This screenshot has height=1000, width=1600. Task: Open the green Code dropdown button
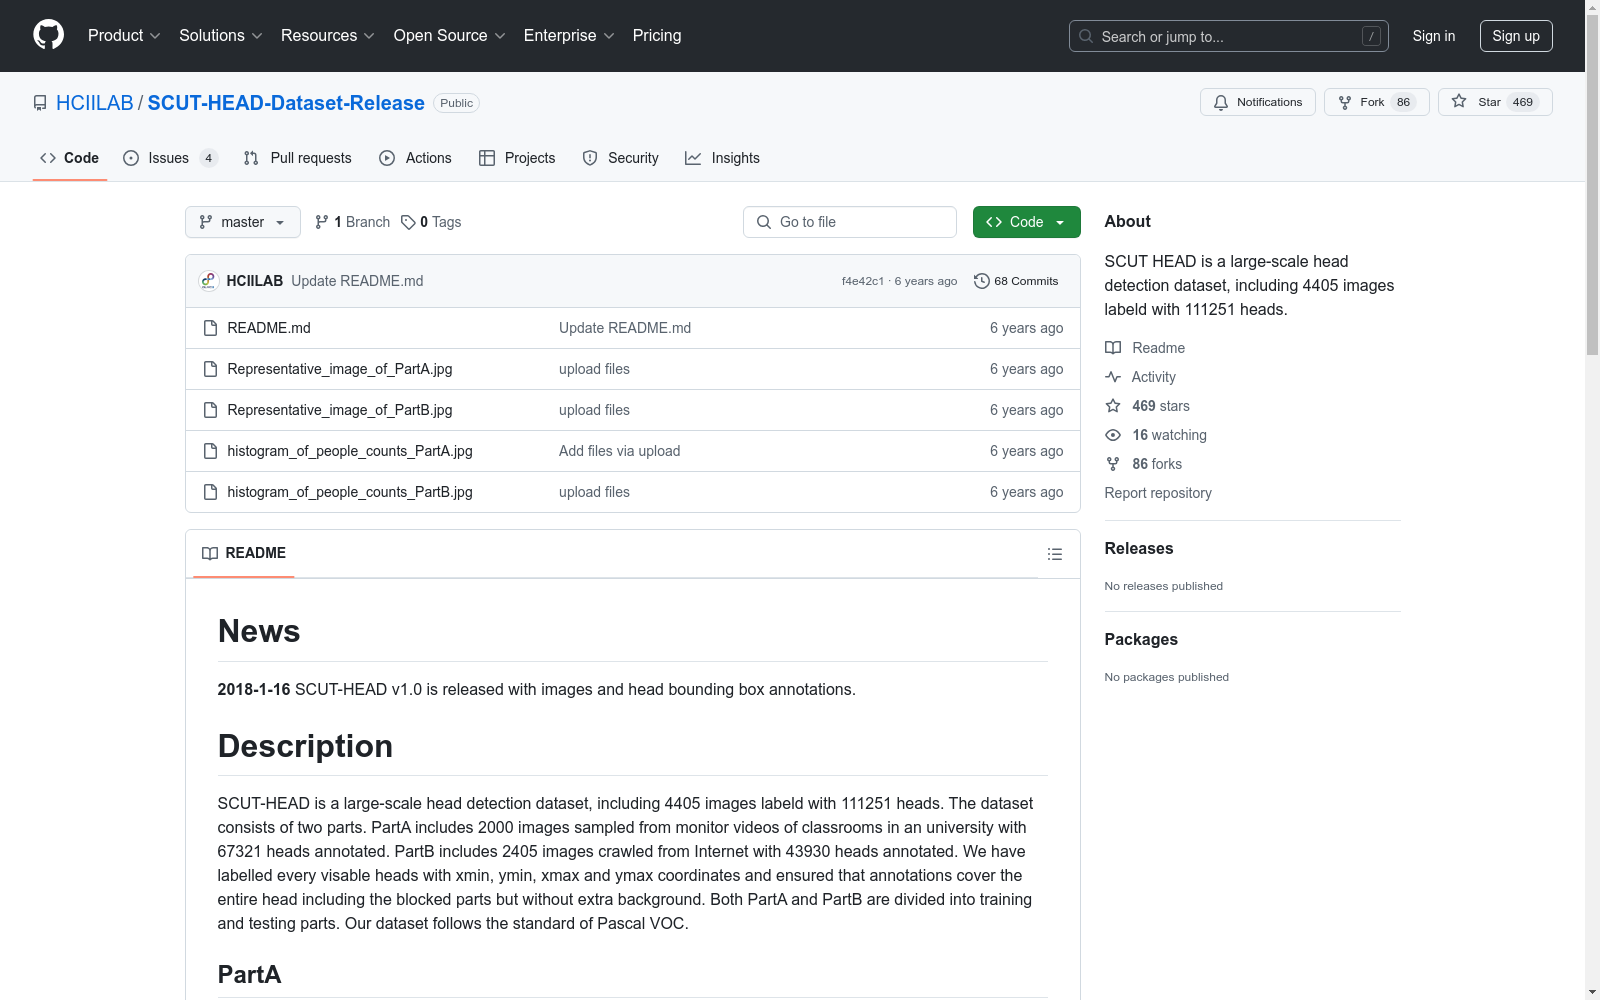click(1026, 222)
